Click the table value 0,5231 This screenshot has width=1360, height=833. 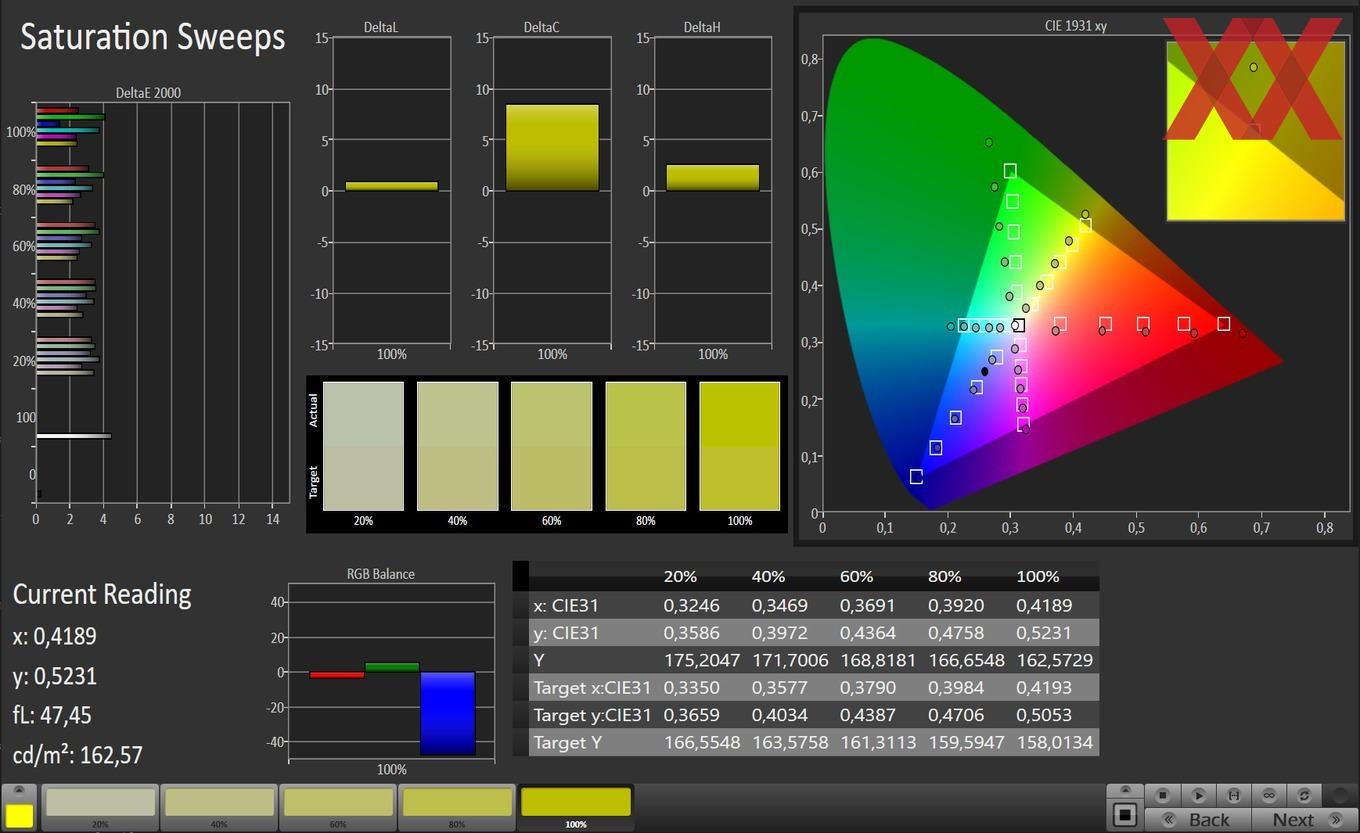click(x=1043, y=633)
